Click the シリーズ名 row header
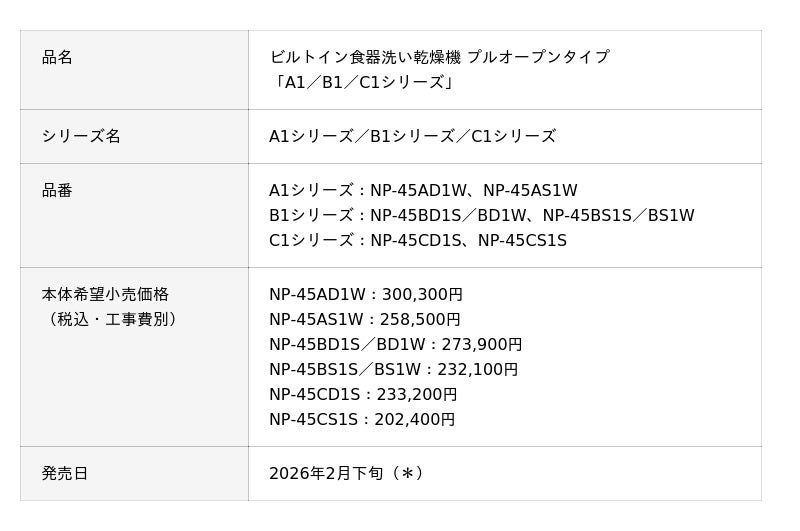 81,136
